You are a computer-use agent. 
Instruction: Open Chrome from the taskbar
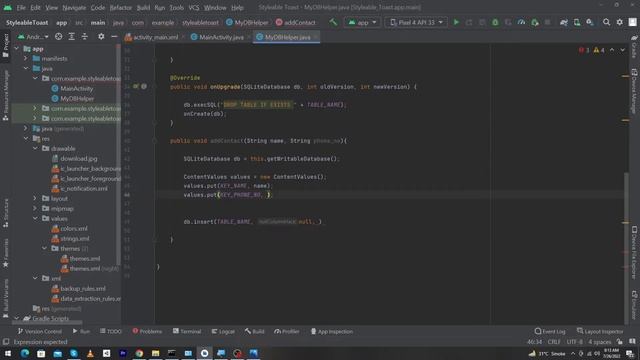tap(139, 353)
